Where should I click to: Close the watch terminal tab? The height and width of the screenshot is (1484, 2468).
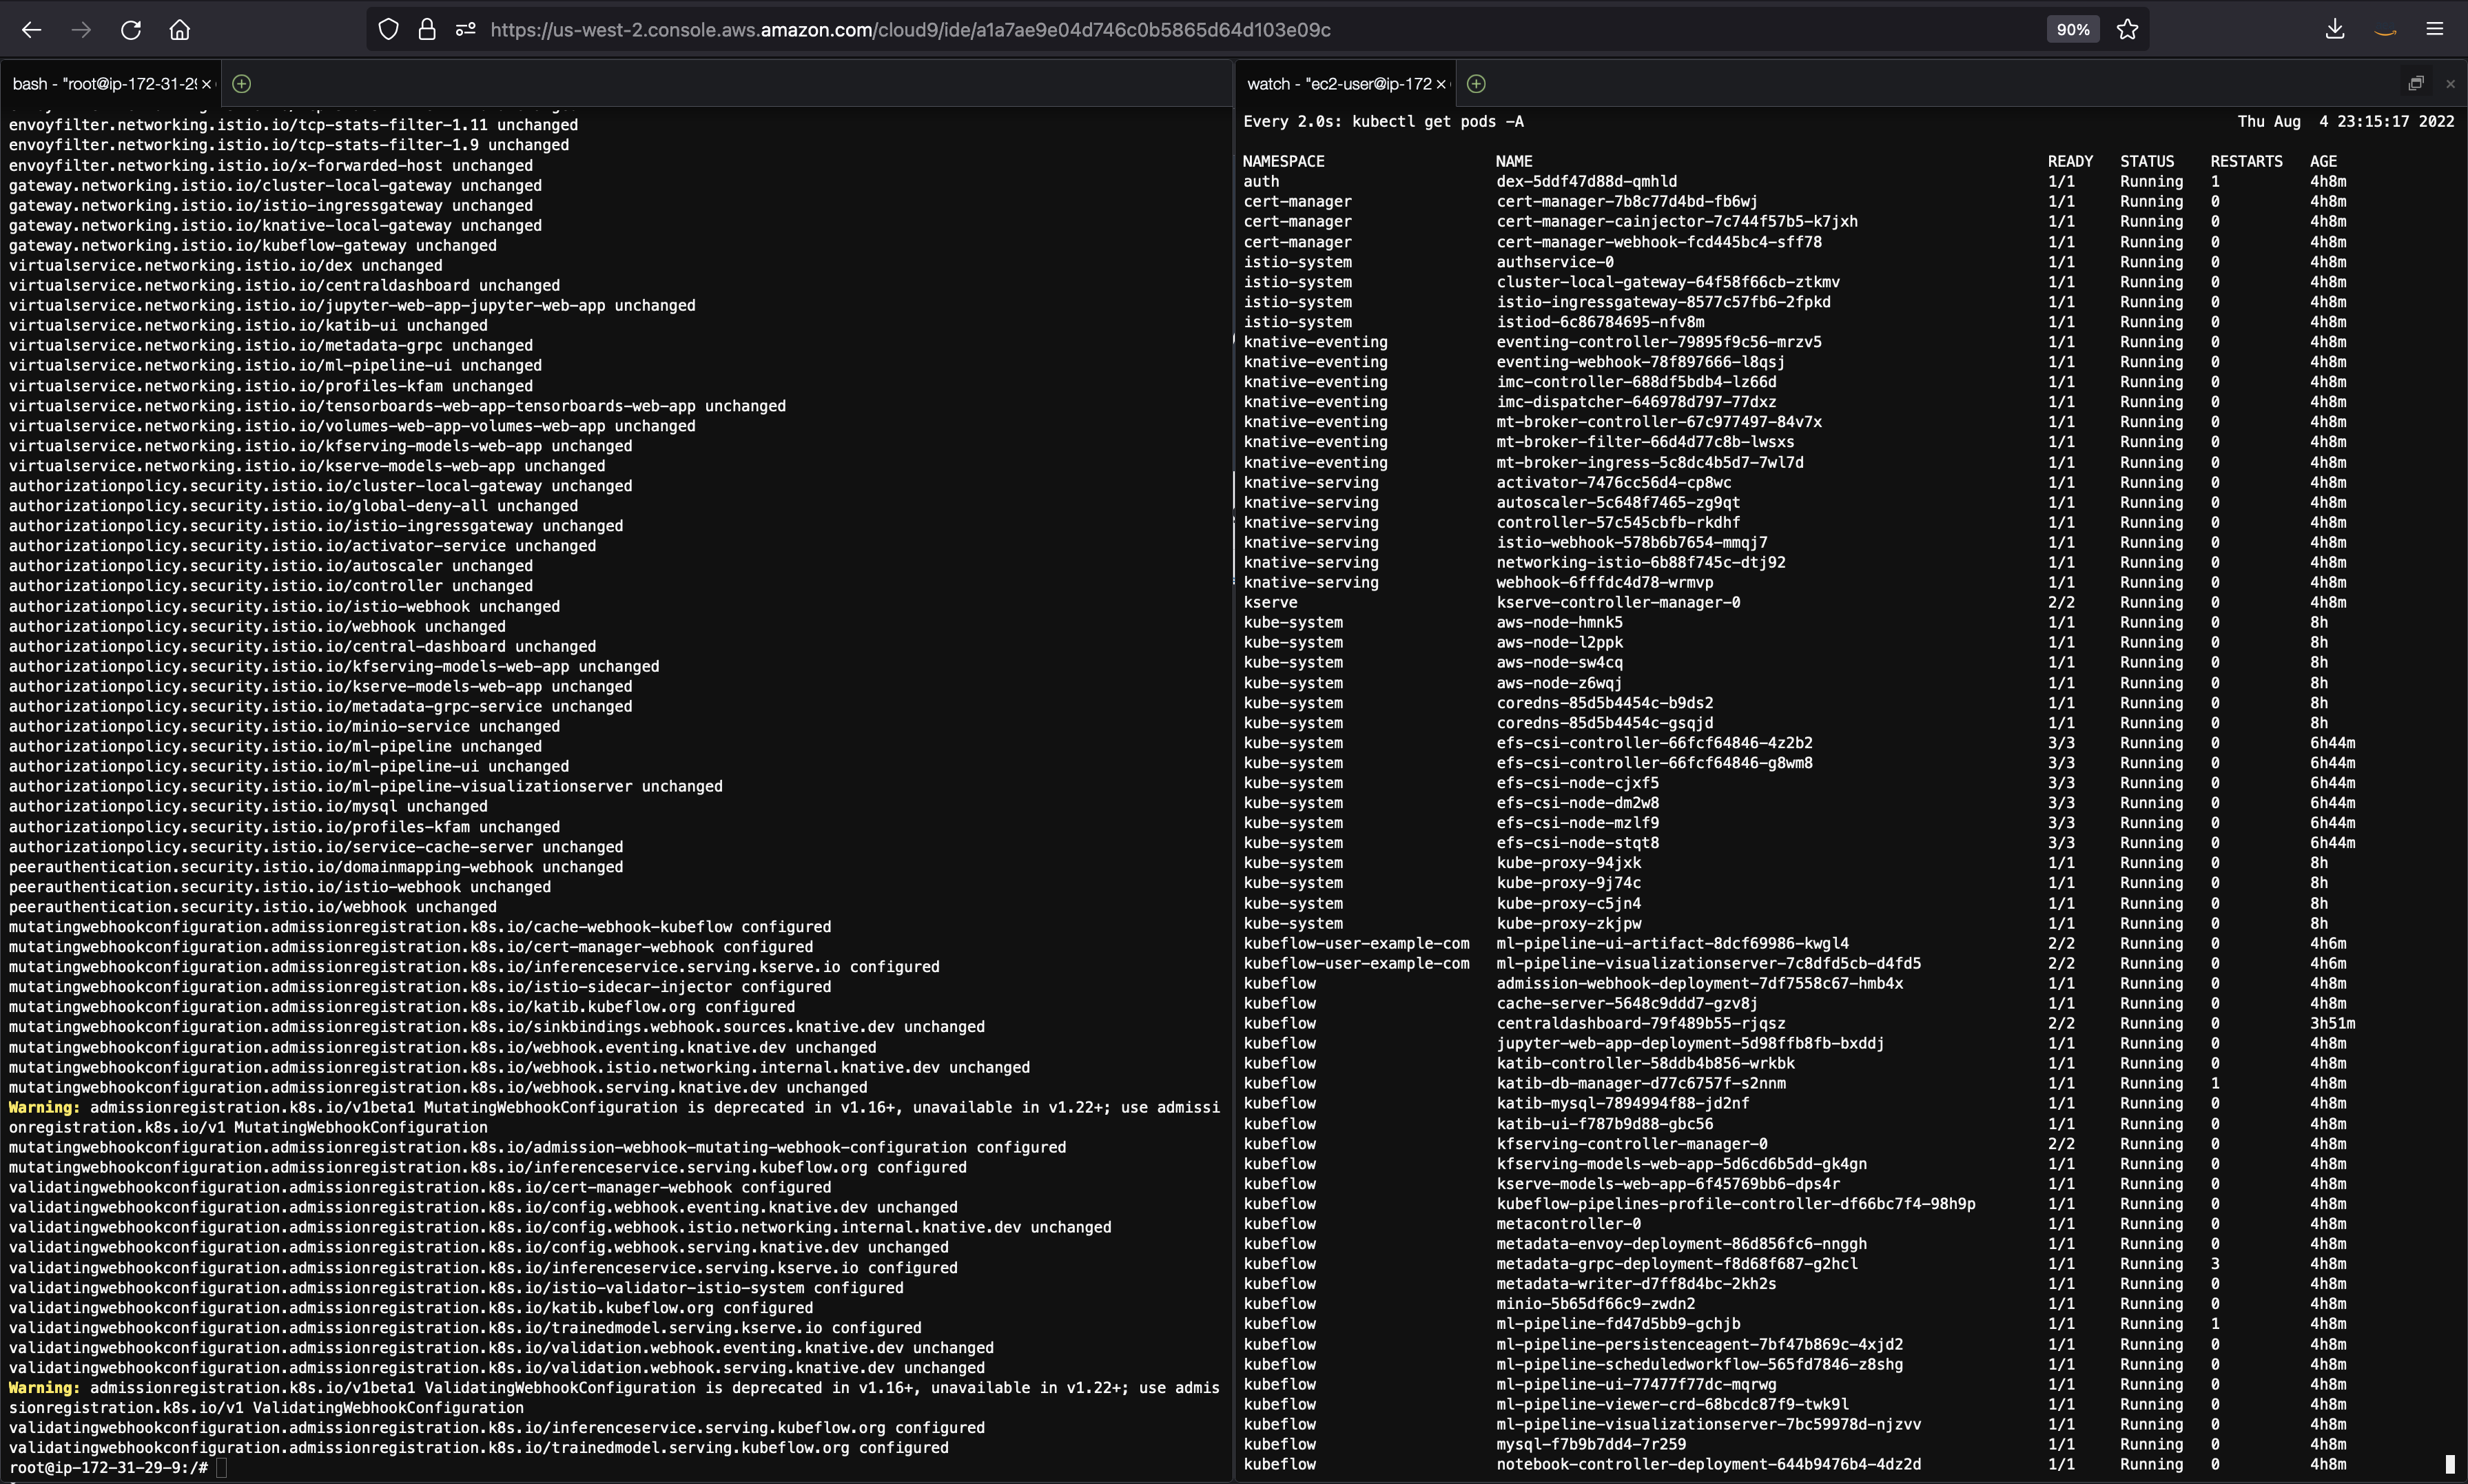coord(1441,84)
